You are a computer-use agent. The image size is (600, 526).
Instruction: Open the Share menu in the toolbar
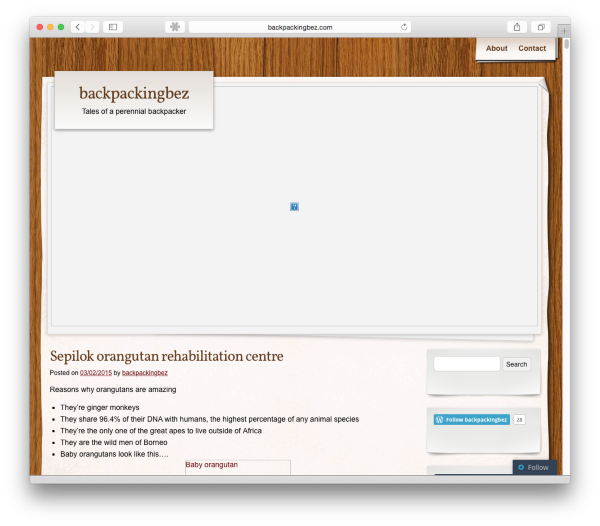tap(517, 27)
